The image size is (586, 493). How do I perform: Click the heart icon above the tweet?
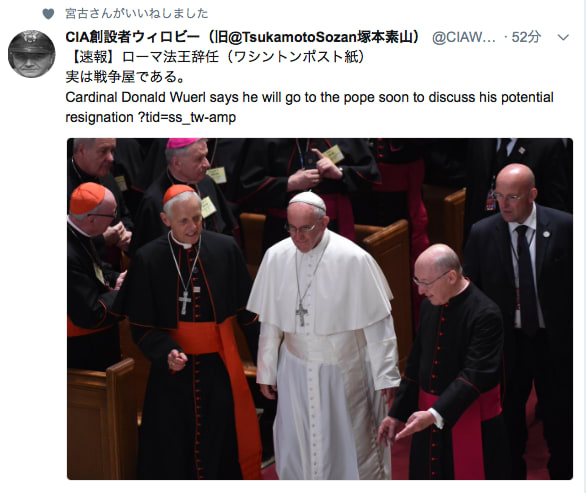(48, 14)
